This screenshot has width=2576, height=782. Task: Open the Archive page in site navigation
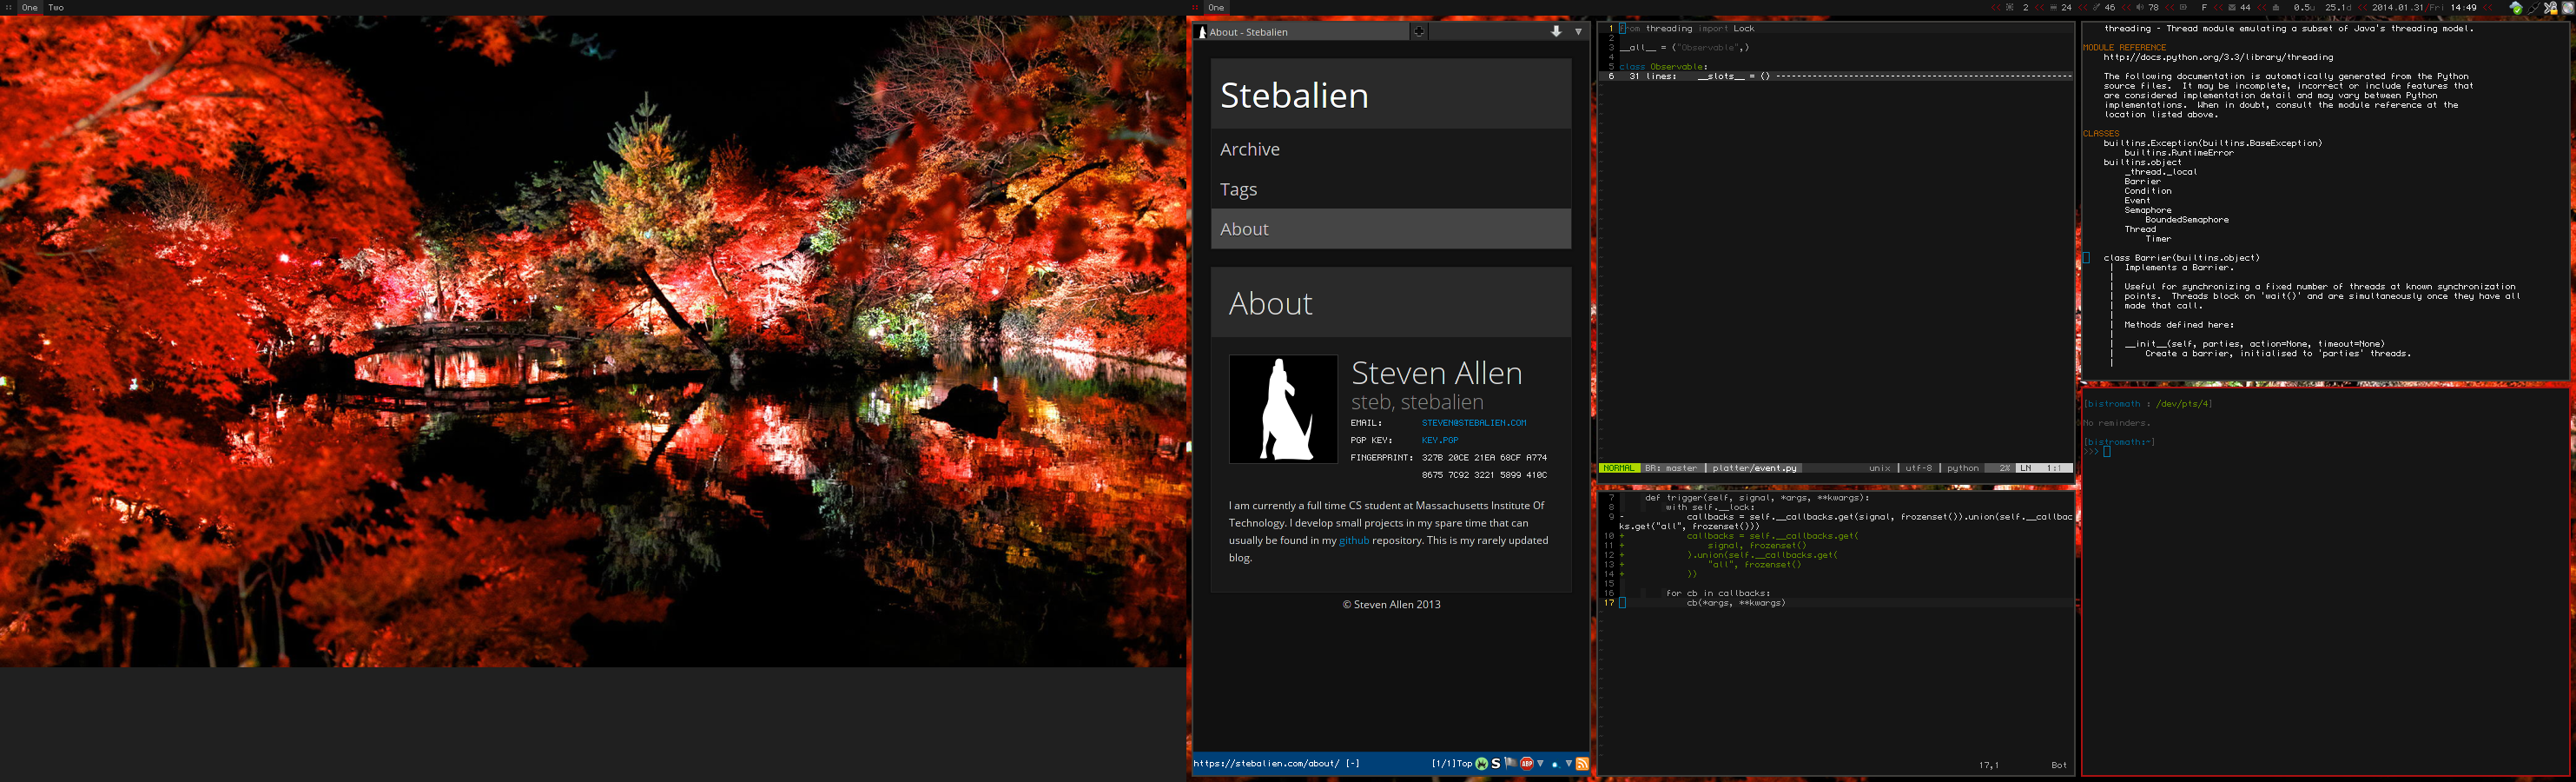point(1250,149)
